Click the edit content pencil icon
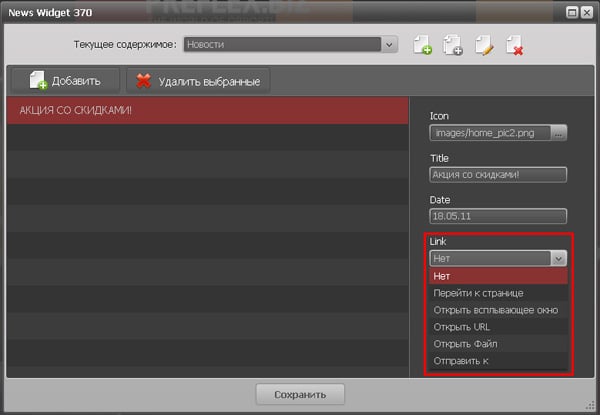This screenshot has width=600, height=415. [484, 45]
